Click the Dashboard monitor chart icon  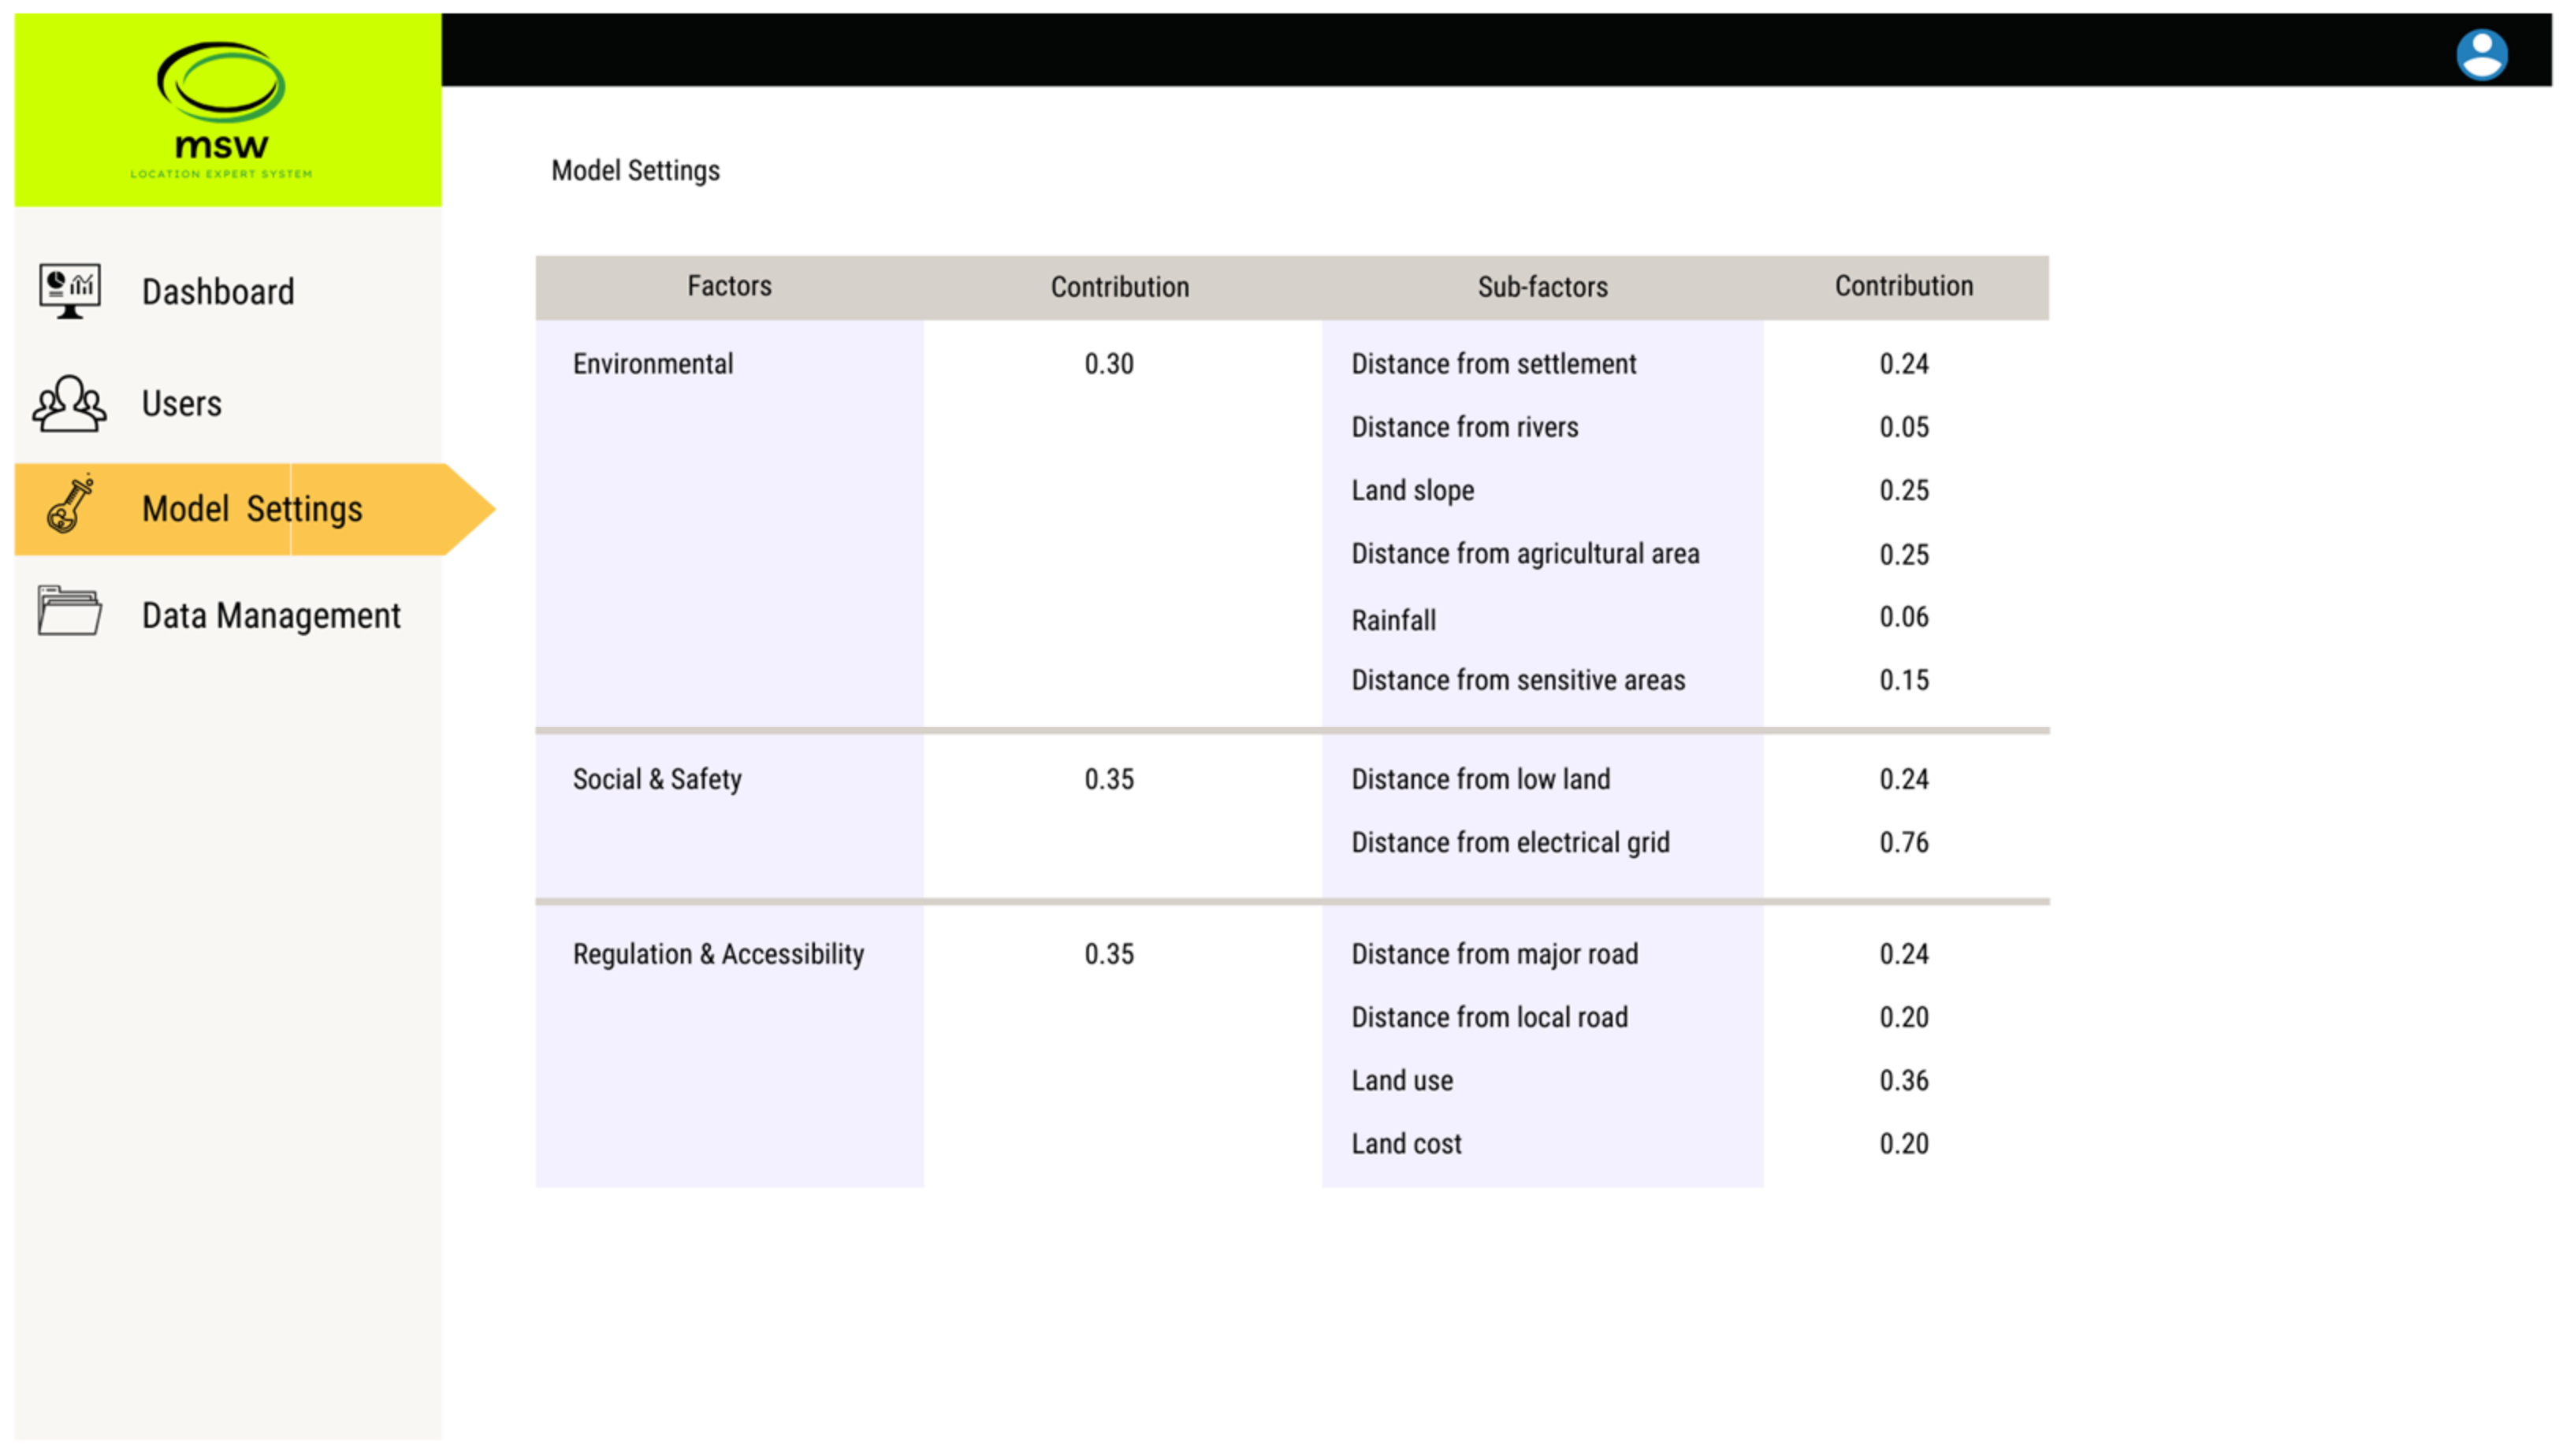pos(69,290)
